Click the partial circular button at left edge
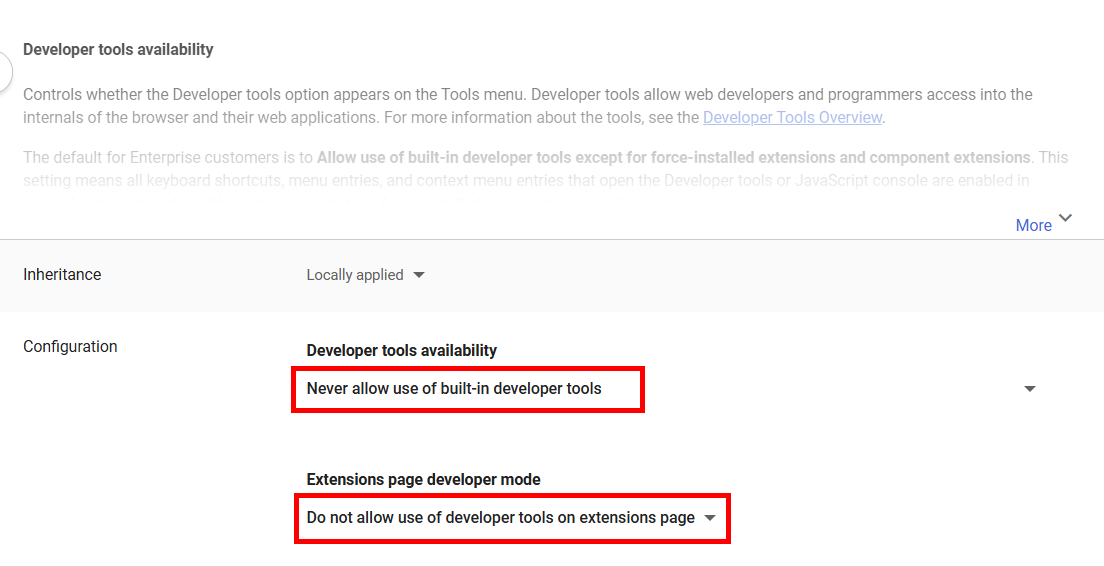This screenshot has width=1104, height=566. (5, 72)
